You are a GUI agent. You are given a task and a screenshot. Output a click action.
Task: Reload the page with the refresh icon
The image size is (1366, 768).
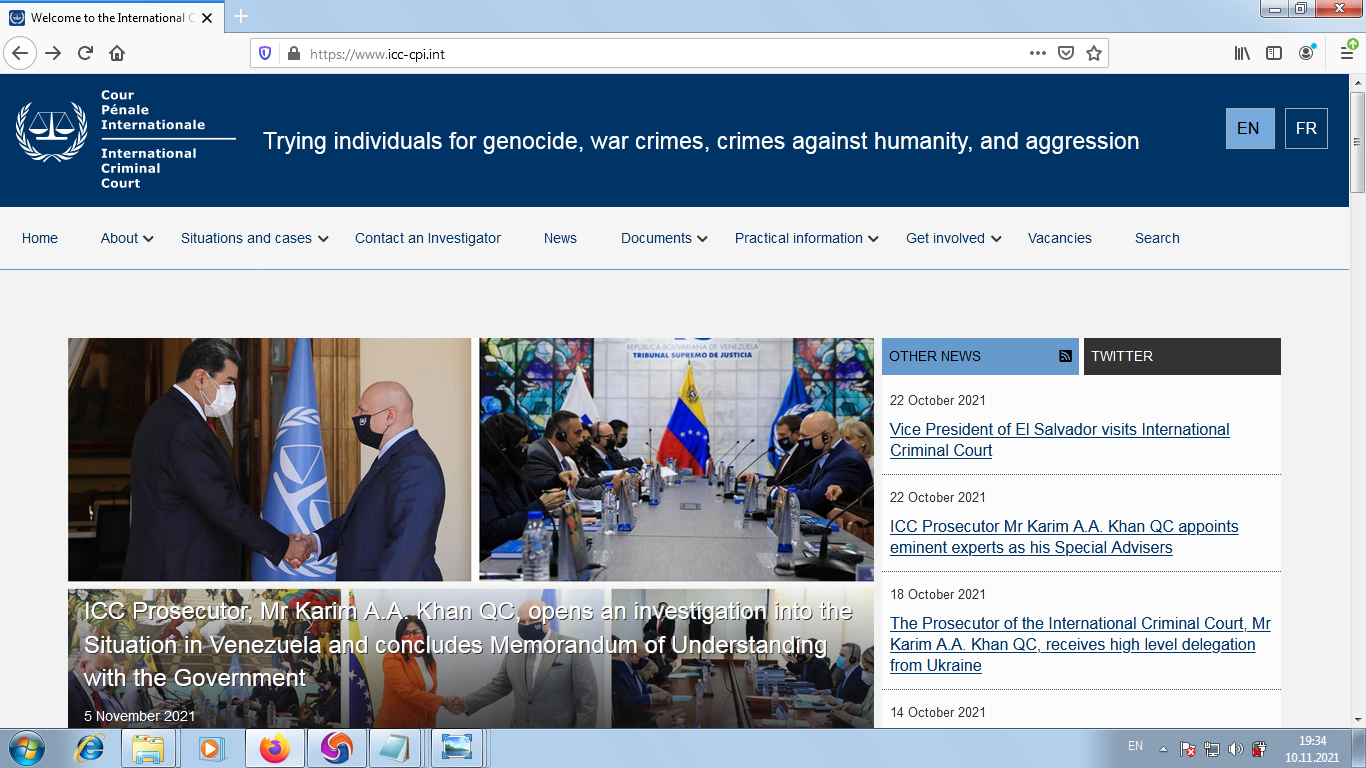click(x=84, y=54)
